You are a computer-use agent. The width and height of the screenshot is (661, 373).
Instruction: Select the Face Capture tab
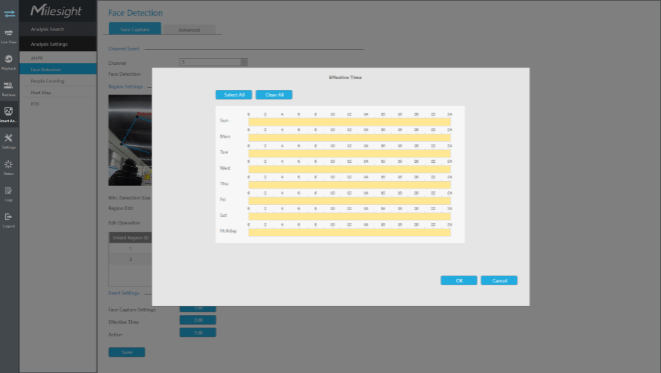pyautogui.click(x=135, y=29)
